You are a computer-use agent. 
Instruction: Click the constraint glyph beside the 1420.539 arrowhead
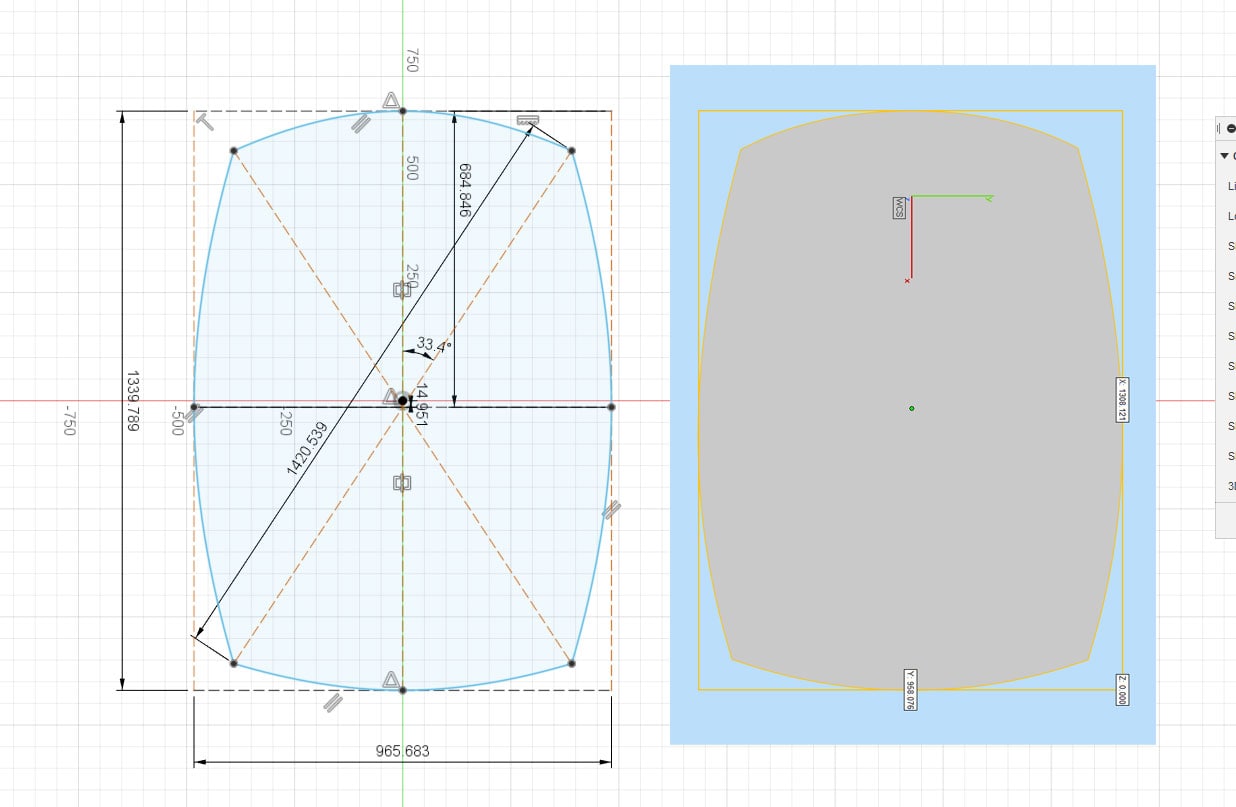tap(528, 121)
